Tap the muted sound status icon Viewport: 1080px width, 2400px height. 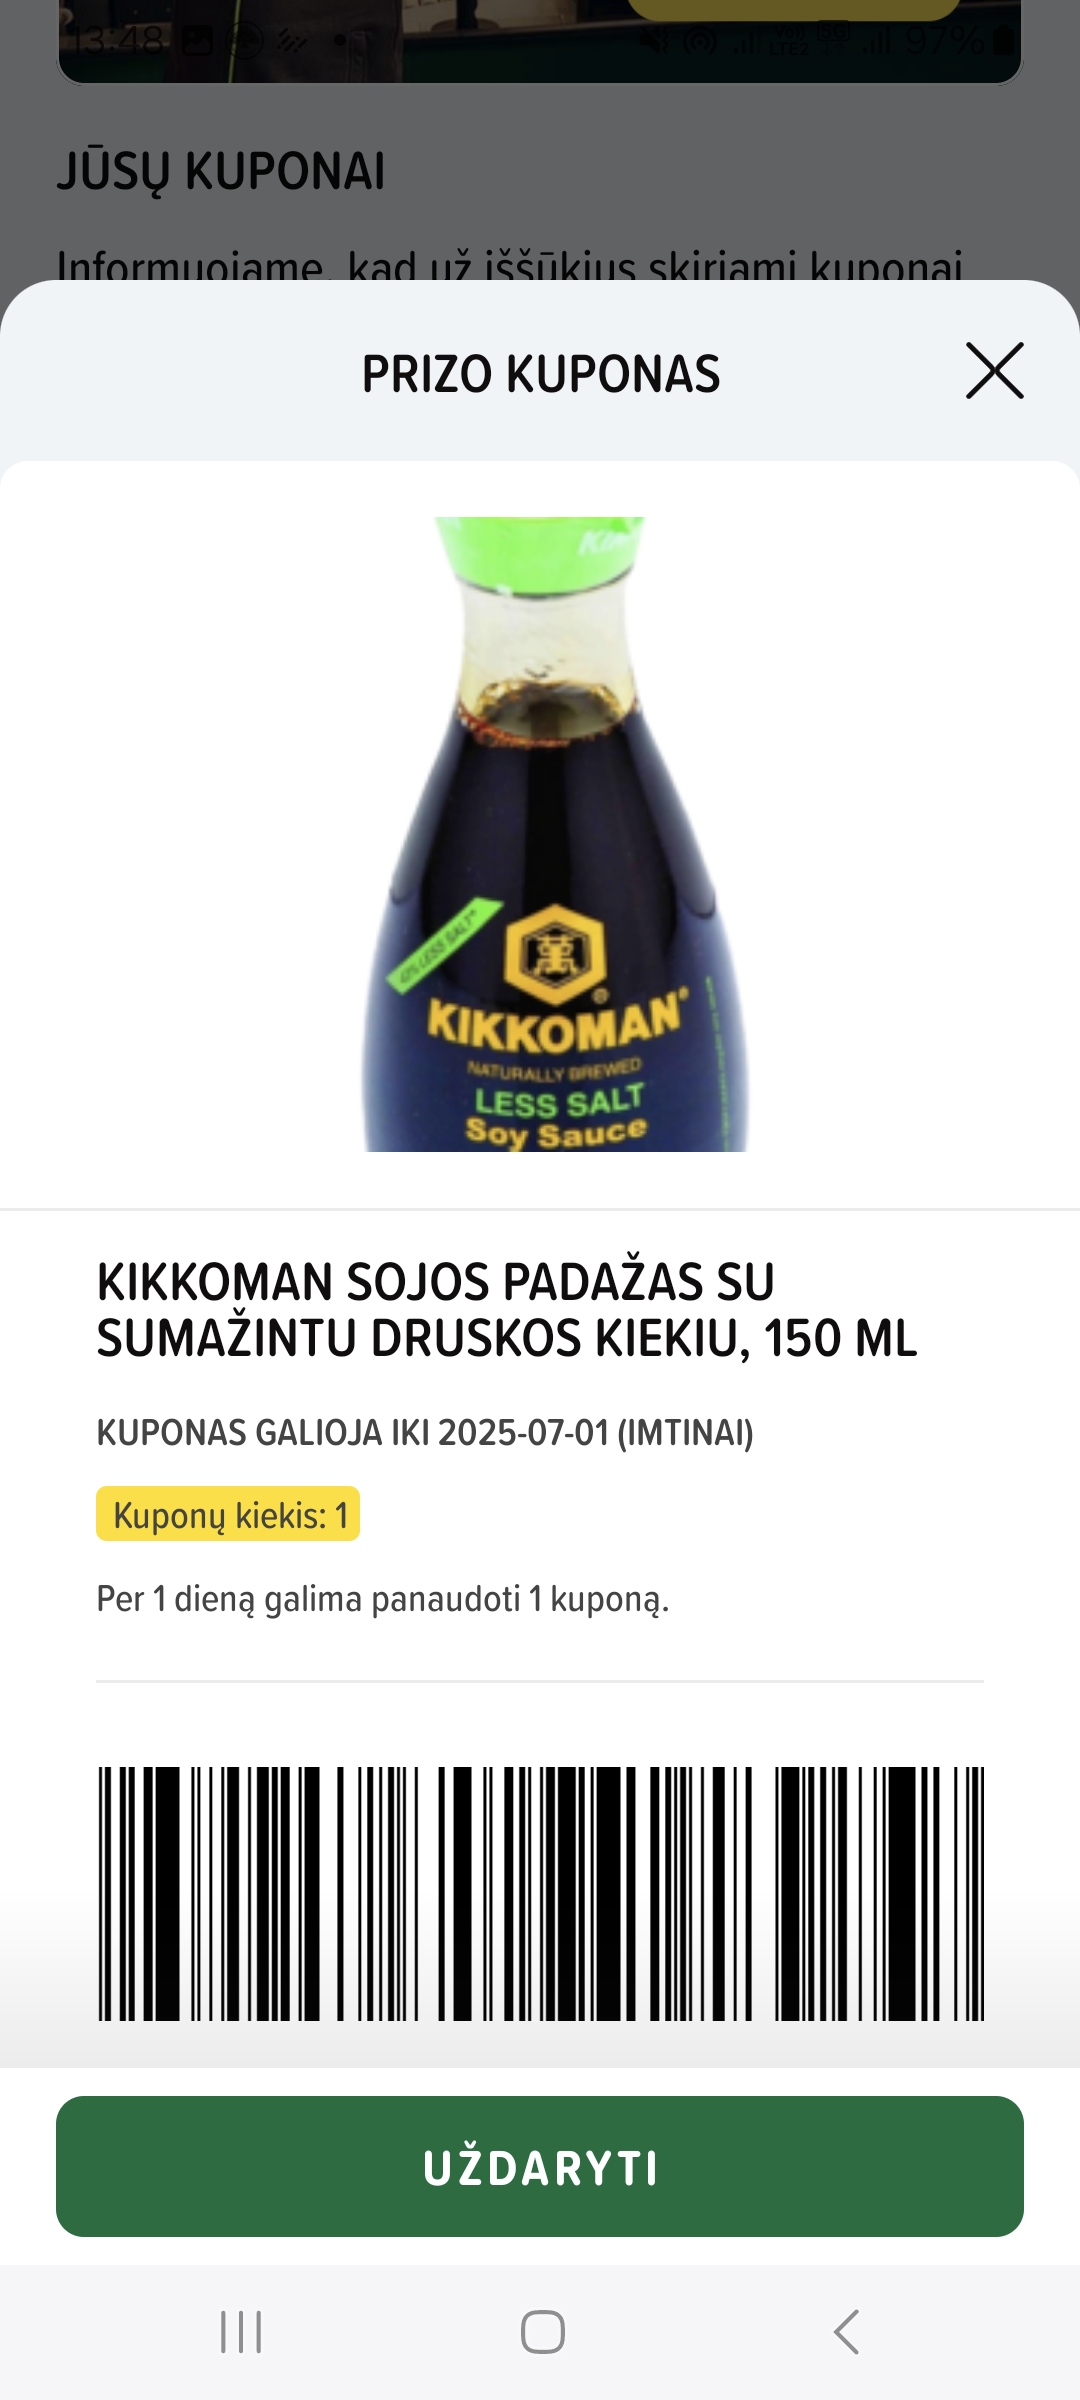pyautogui.click(x=656, y=41)
